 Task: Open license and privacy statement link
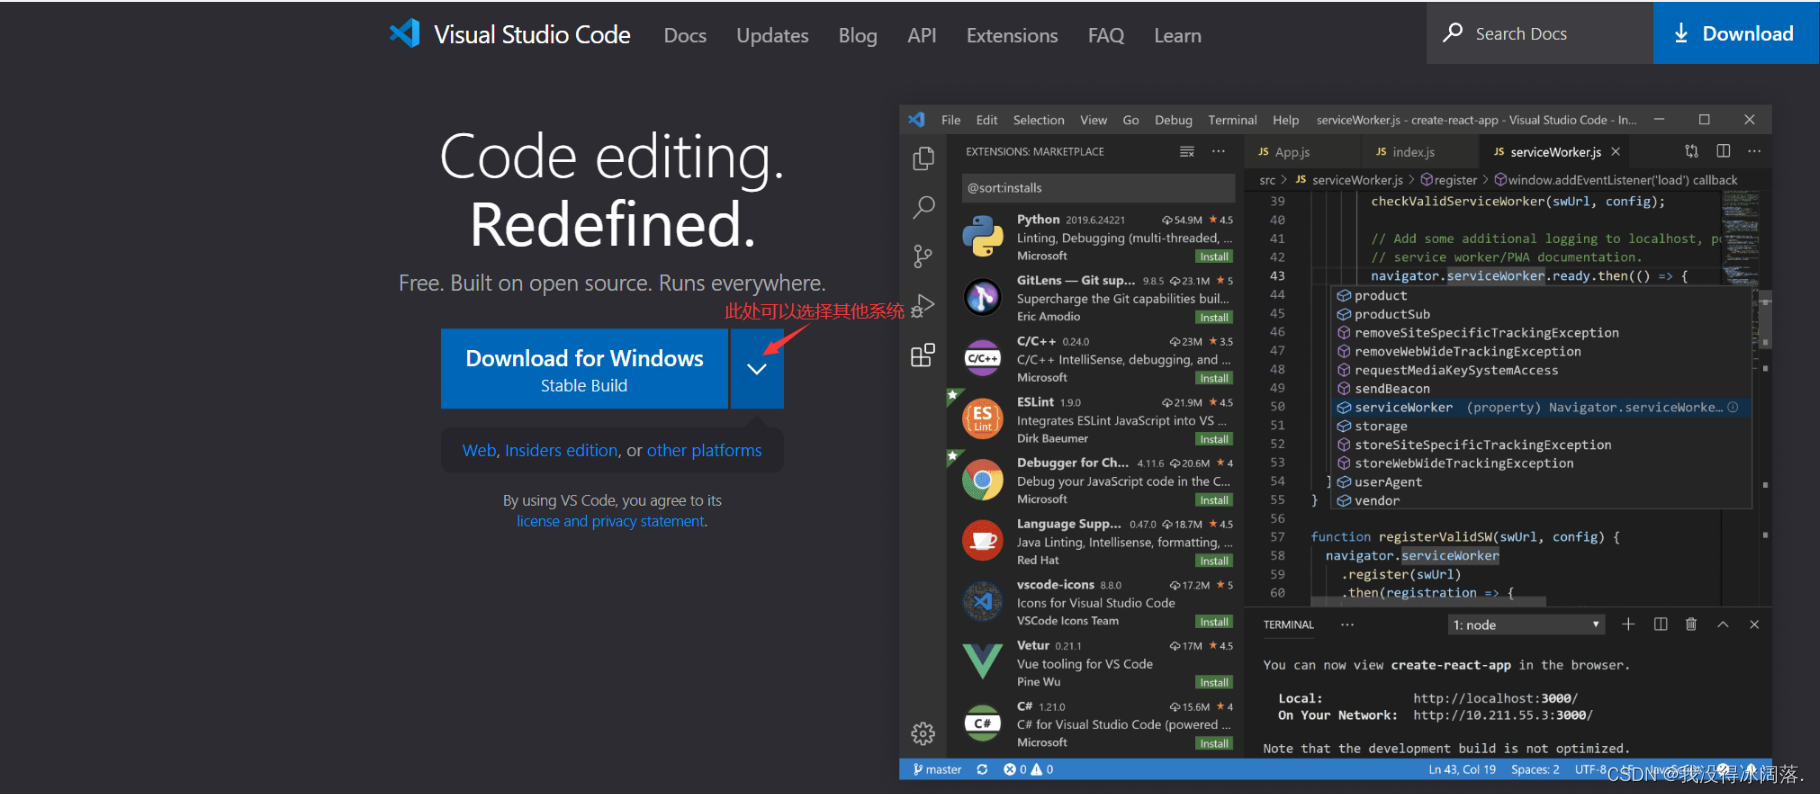(611, 521)
